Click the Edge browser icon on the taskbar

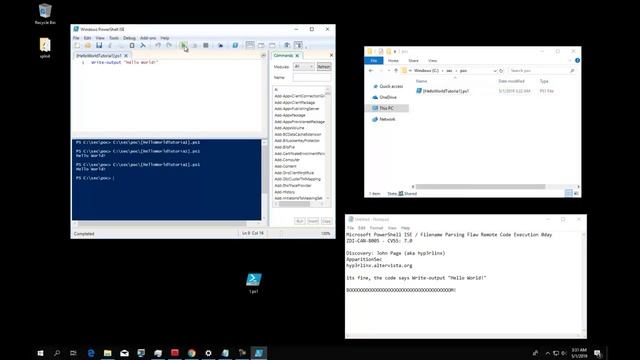click(91, 353)
